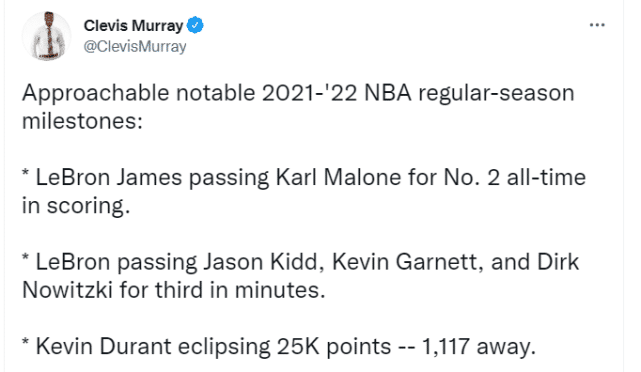Open Clevis Murray's profile avatar picture
The height and width of the screenshot is (372, 641).
tap(46, 36)
